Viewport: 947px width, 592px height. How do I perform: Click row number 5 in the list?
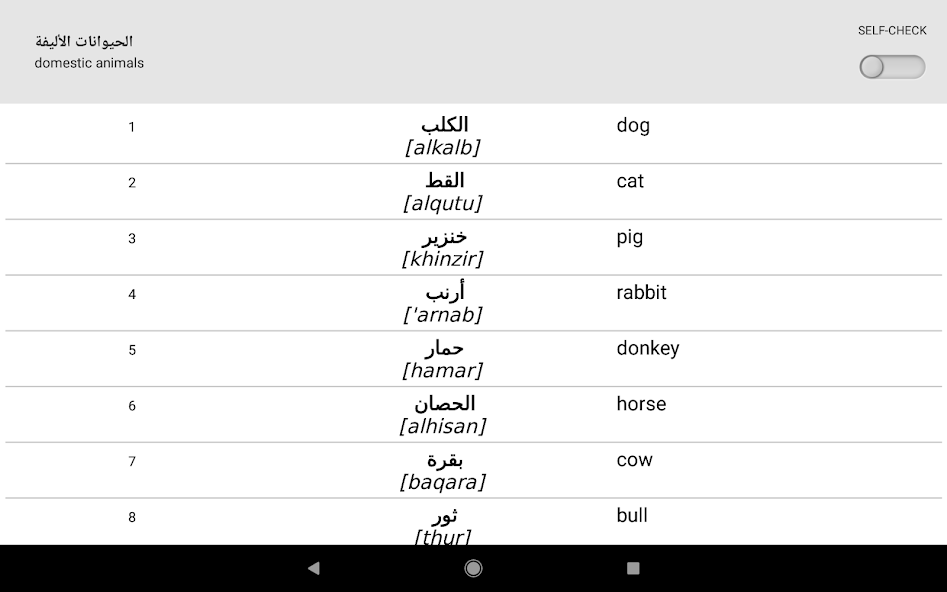point(132,350)
